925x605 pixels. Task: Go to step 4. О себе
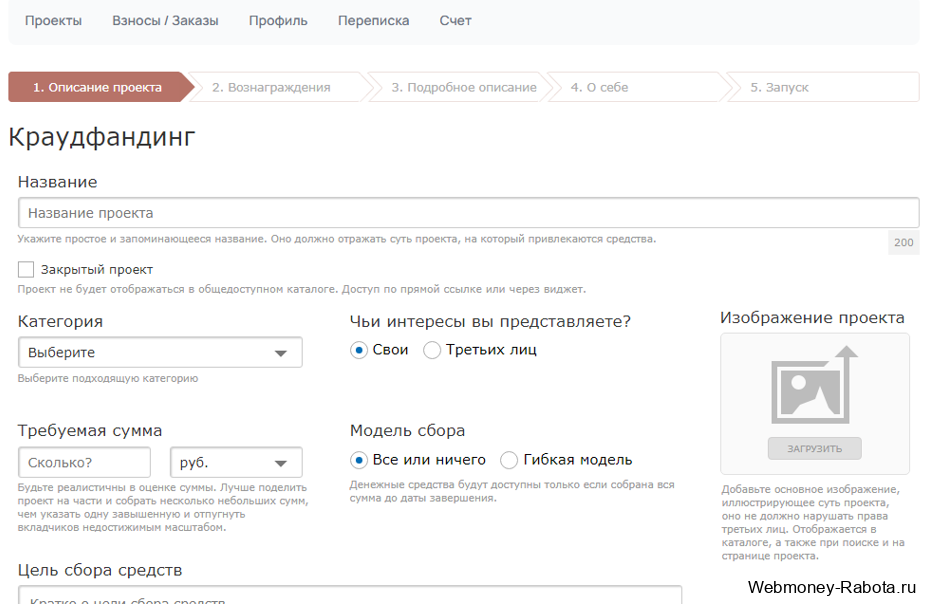pyautogui.click(x=640, y=87)
